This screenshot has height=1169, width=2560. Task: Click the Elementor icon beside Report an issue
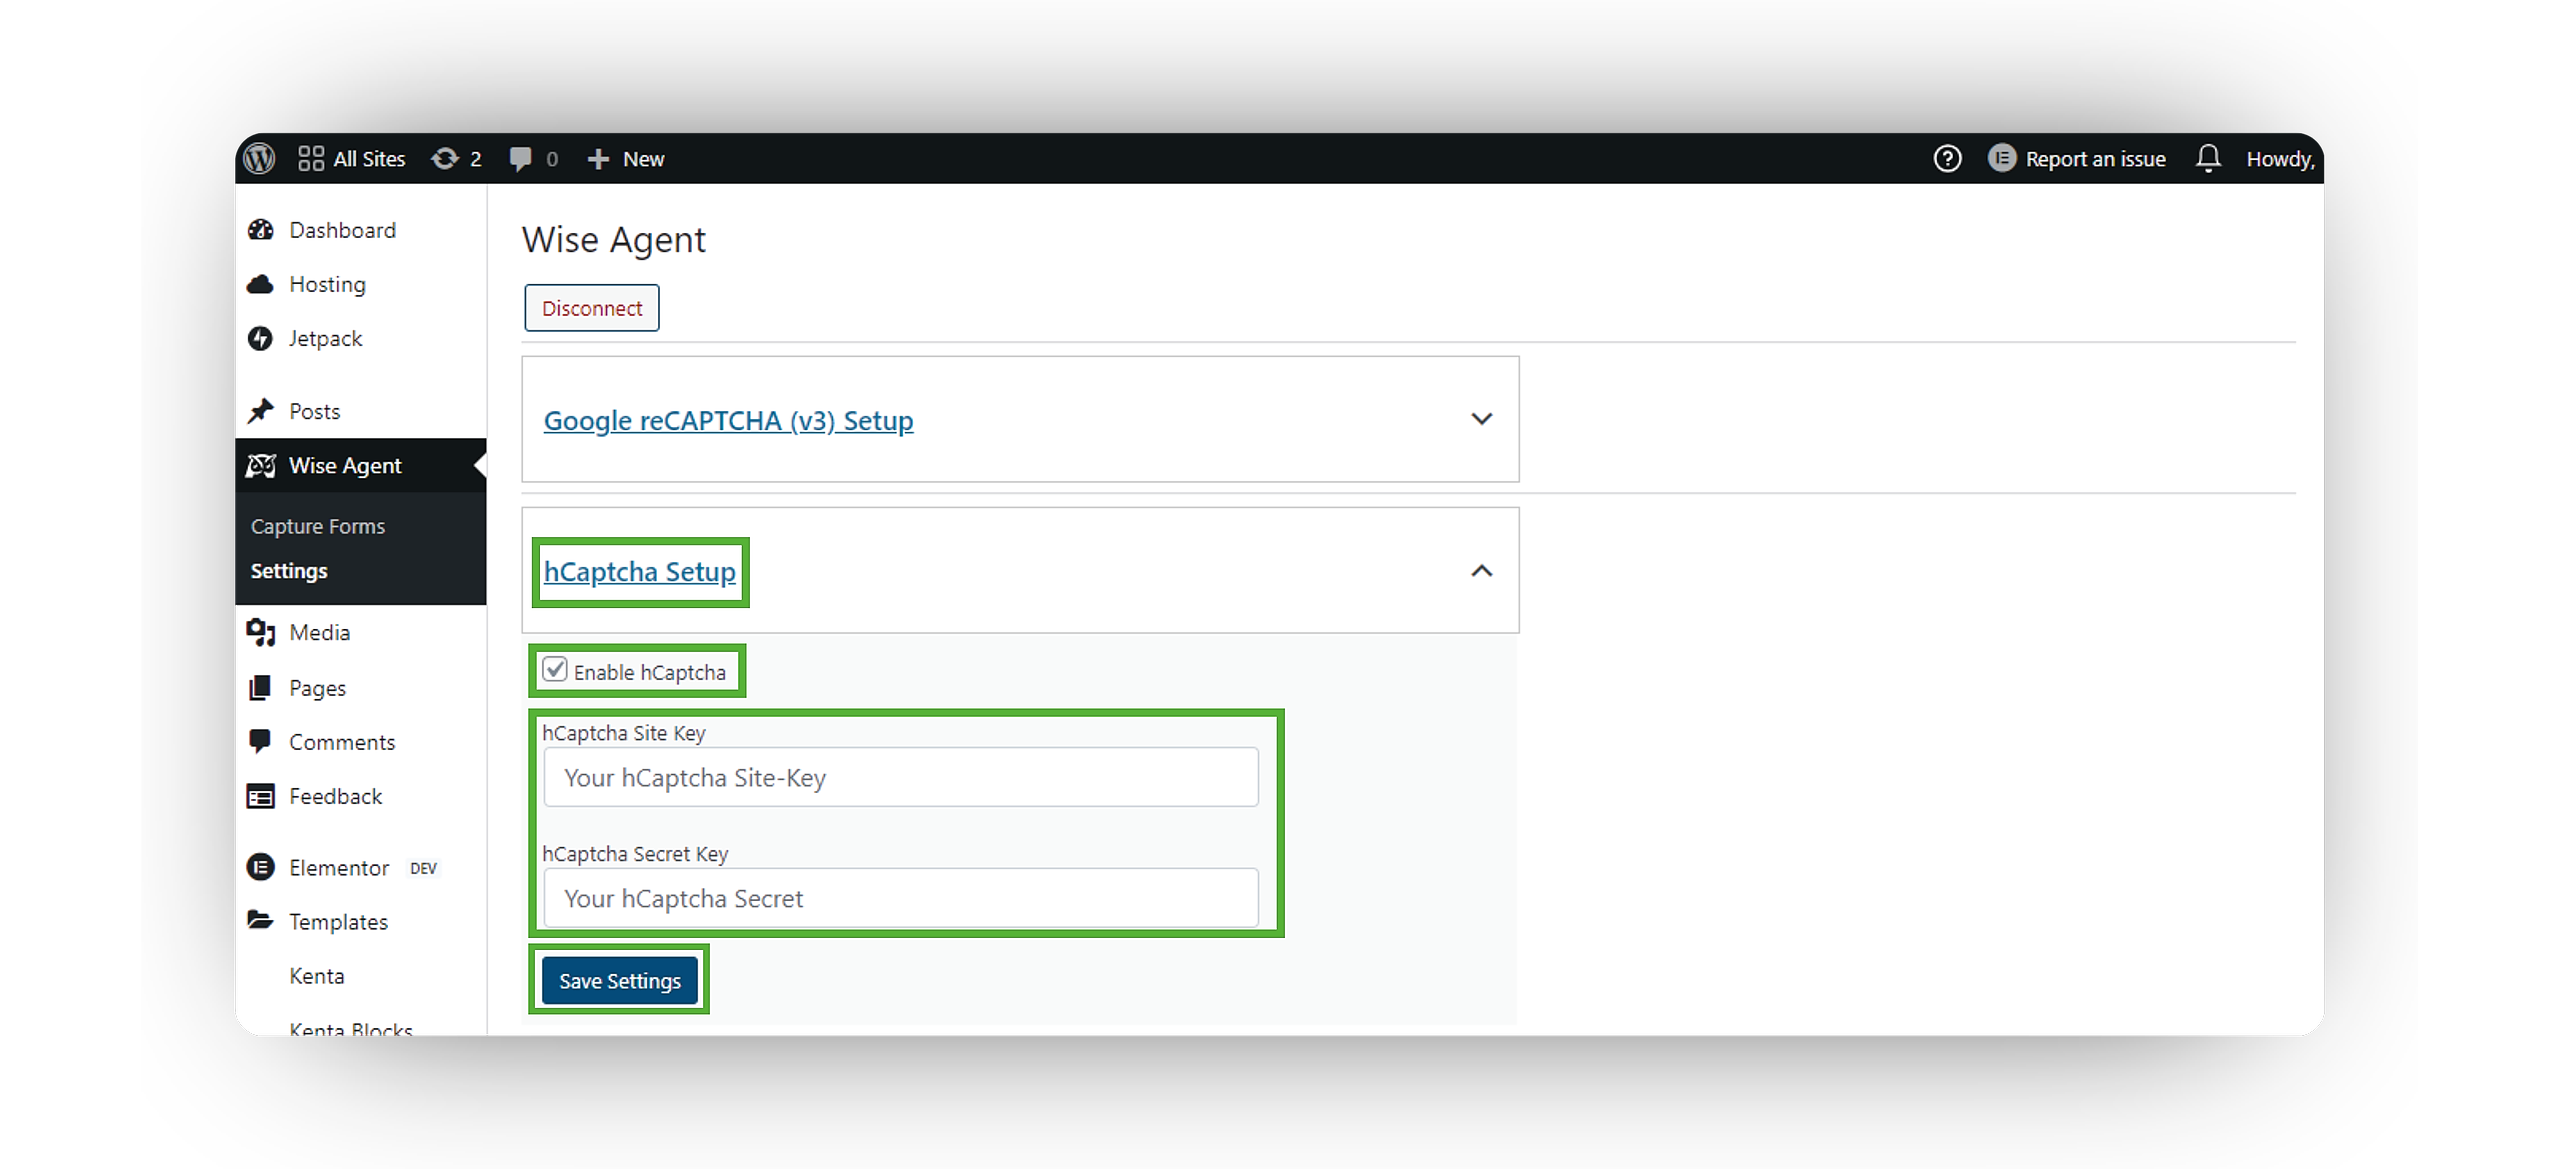tap(2001, 158)
